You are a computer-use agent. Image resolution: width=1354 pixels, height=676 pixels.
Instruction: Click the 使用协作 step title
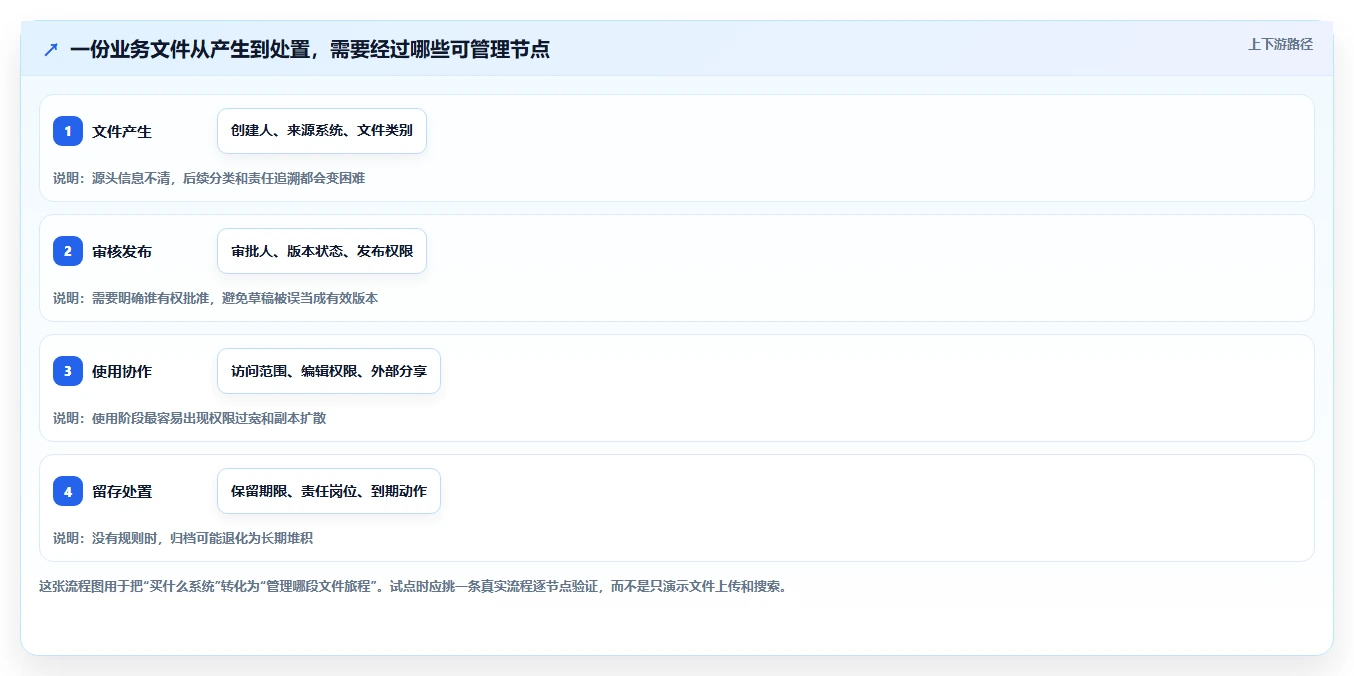click(122, 371)
